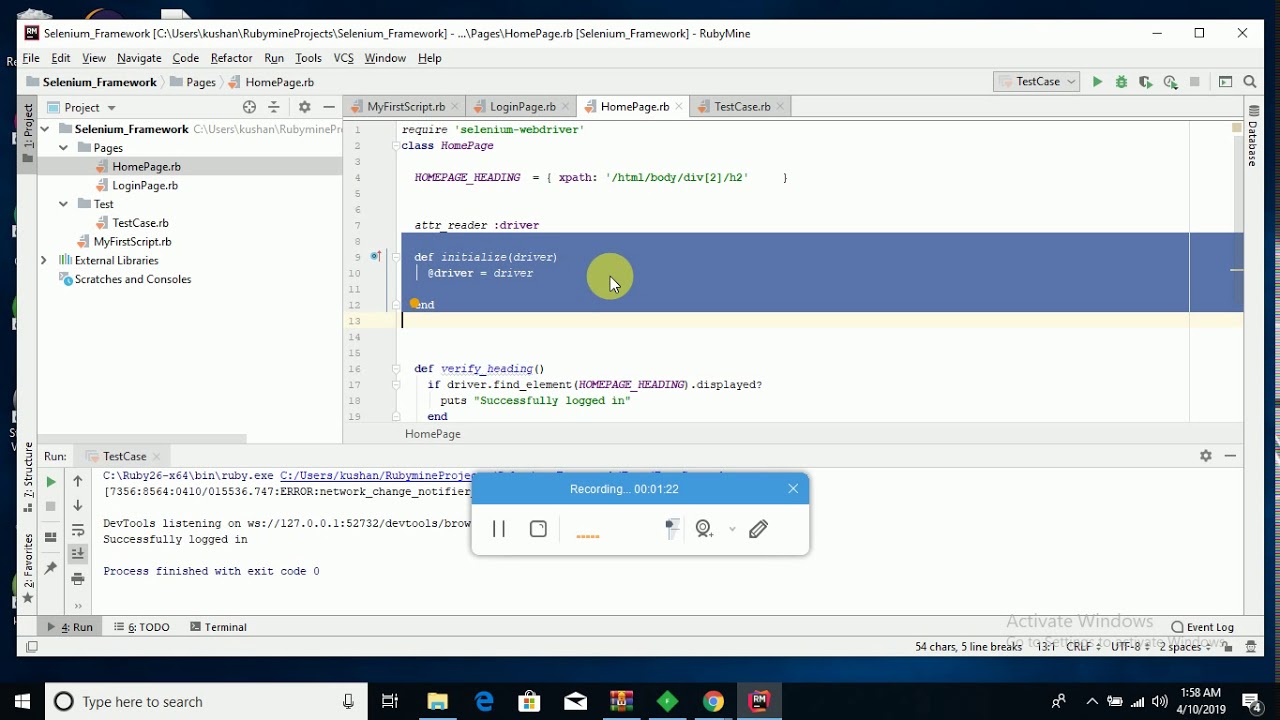The height and width of the screenshot is (720, 1280).
Task: Switch to the MyFirstScript.rb editor tab
Action: click(x=405, y=107)
